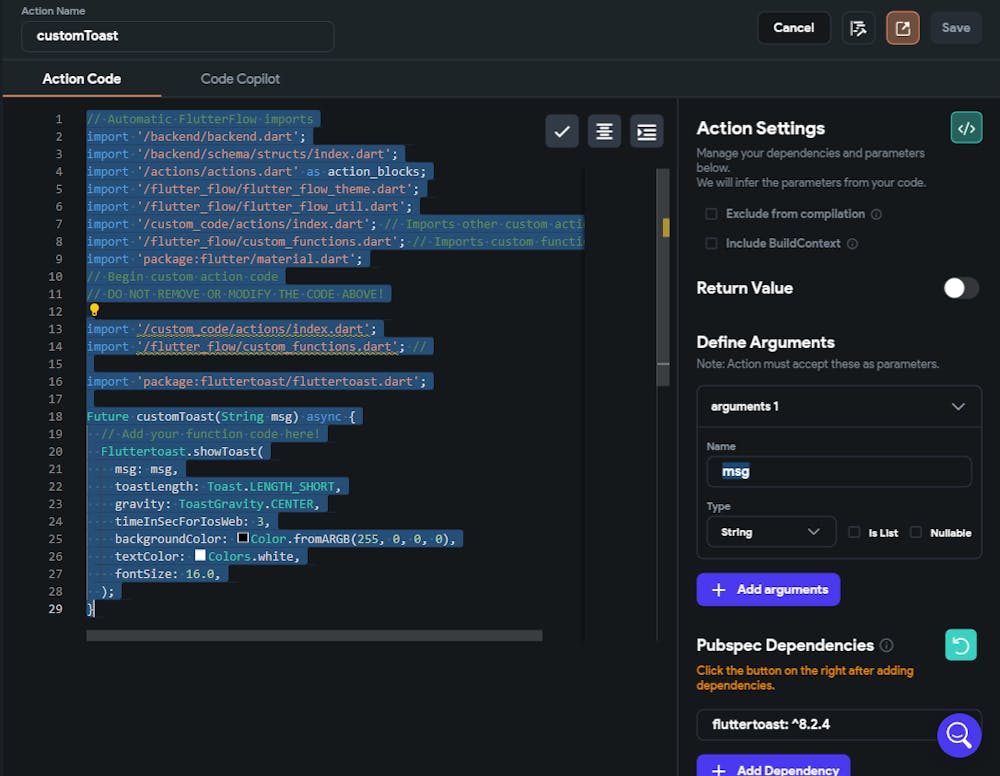Click the green code view icon
The image size is (1000, 776).
point(966,128)
